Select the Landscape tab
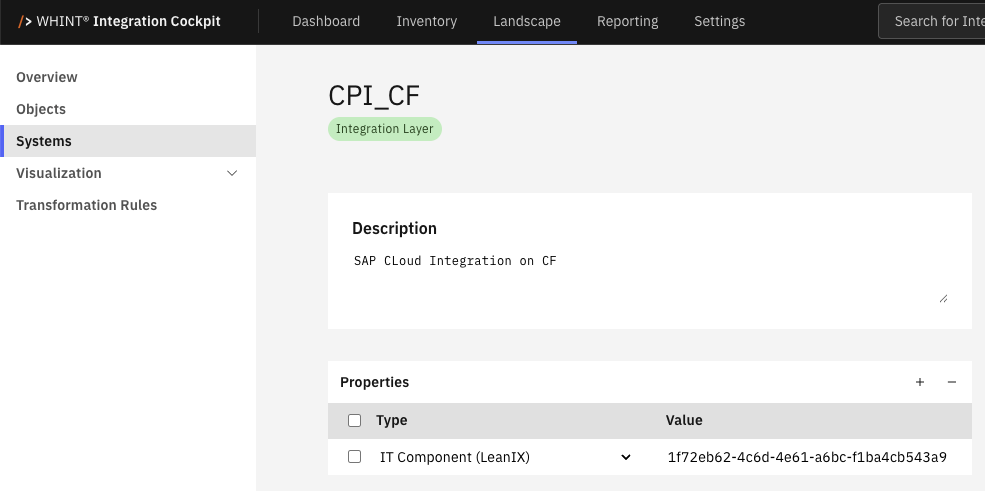 pyautogui.click(x=527, y=21)
